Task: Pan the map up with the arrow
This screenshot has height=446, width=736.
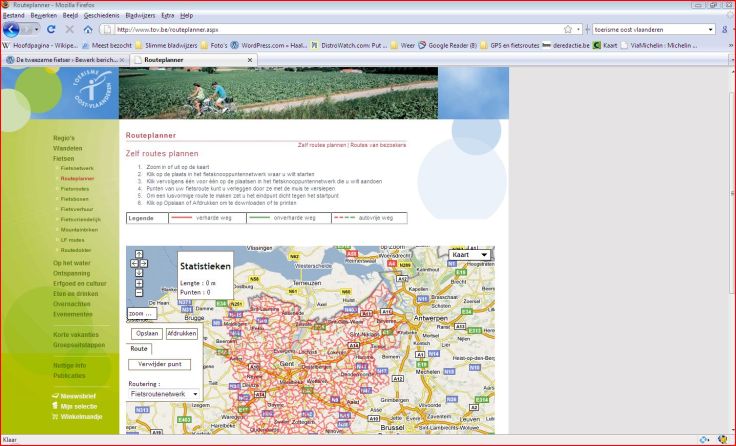Action: point(139,254)
